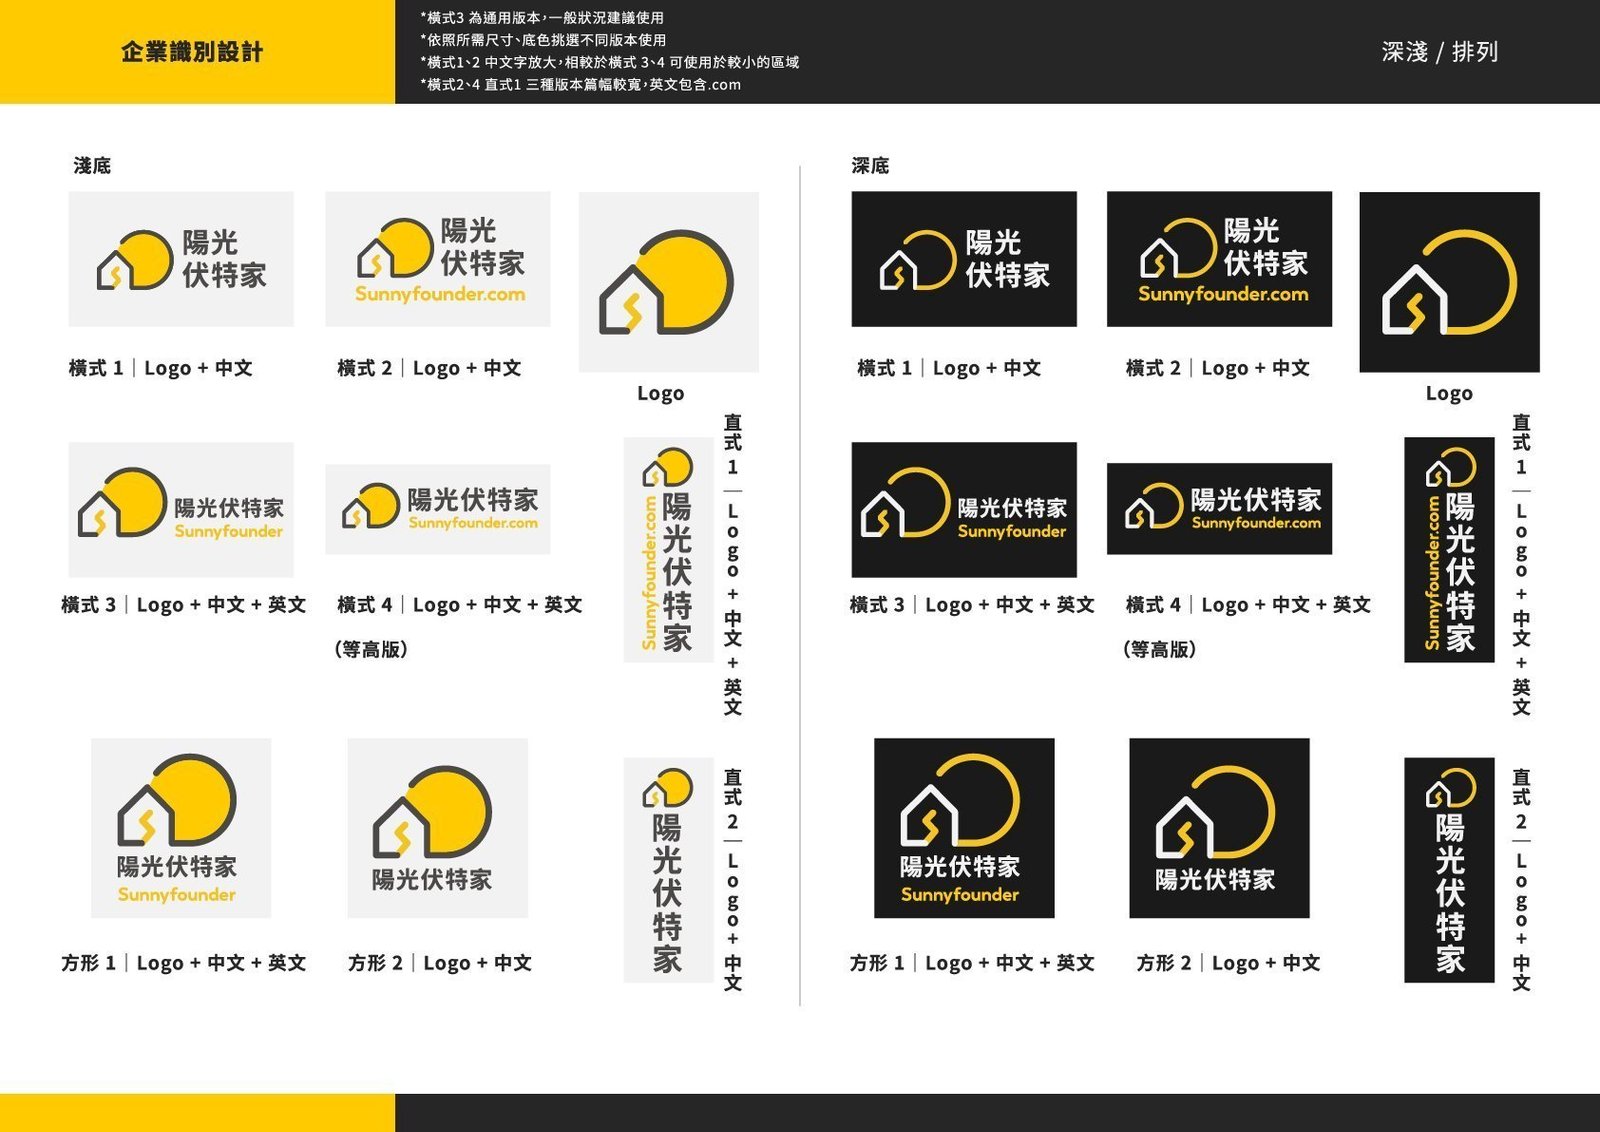The height and width of the screenshot is (1132, 1600).
Task: Click the 淺底 section heading
Action: point(92,165)
